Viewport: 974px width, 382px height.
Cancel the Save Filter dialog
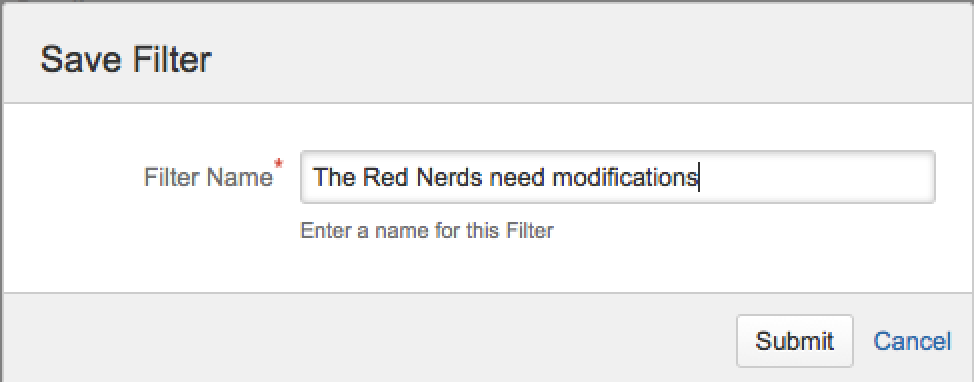point(912,341)
